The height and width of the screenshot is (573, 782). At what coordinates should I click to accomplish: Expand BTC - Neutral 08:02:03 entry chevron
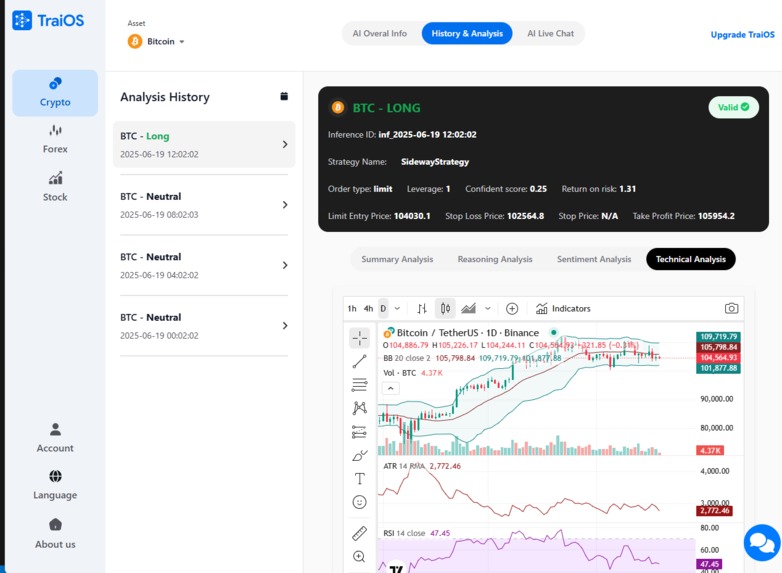pyautogui.click(x=285, y=205)
